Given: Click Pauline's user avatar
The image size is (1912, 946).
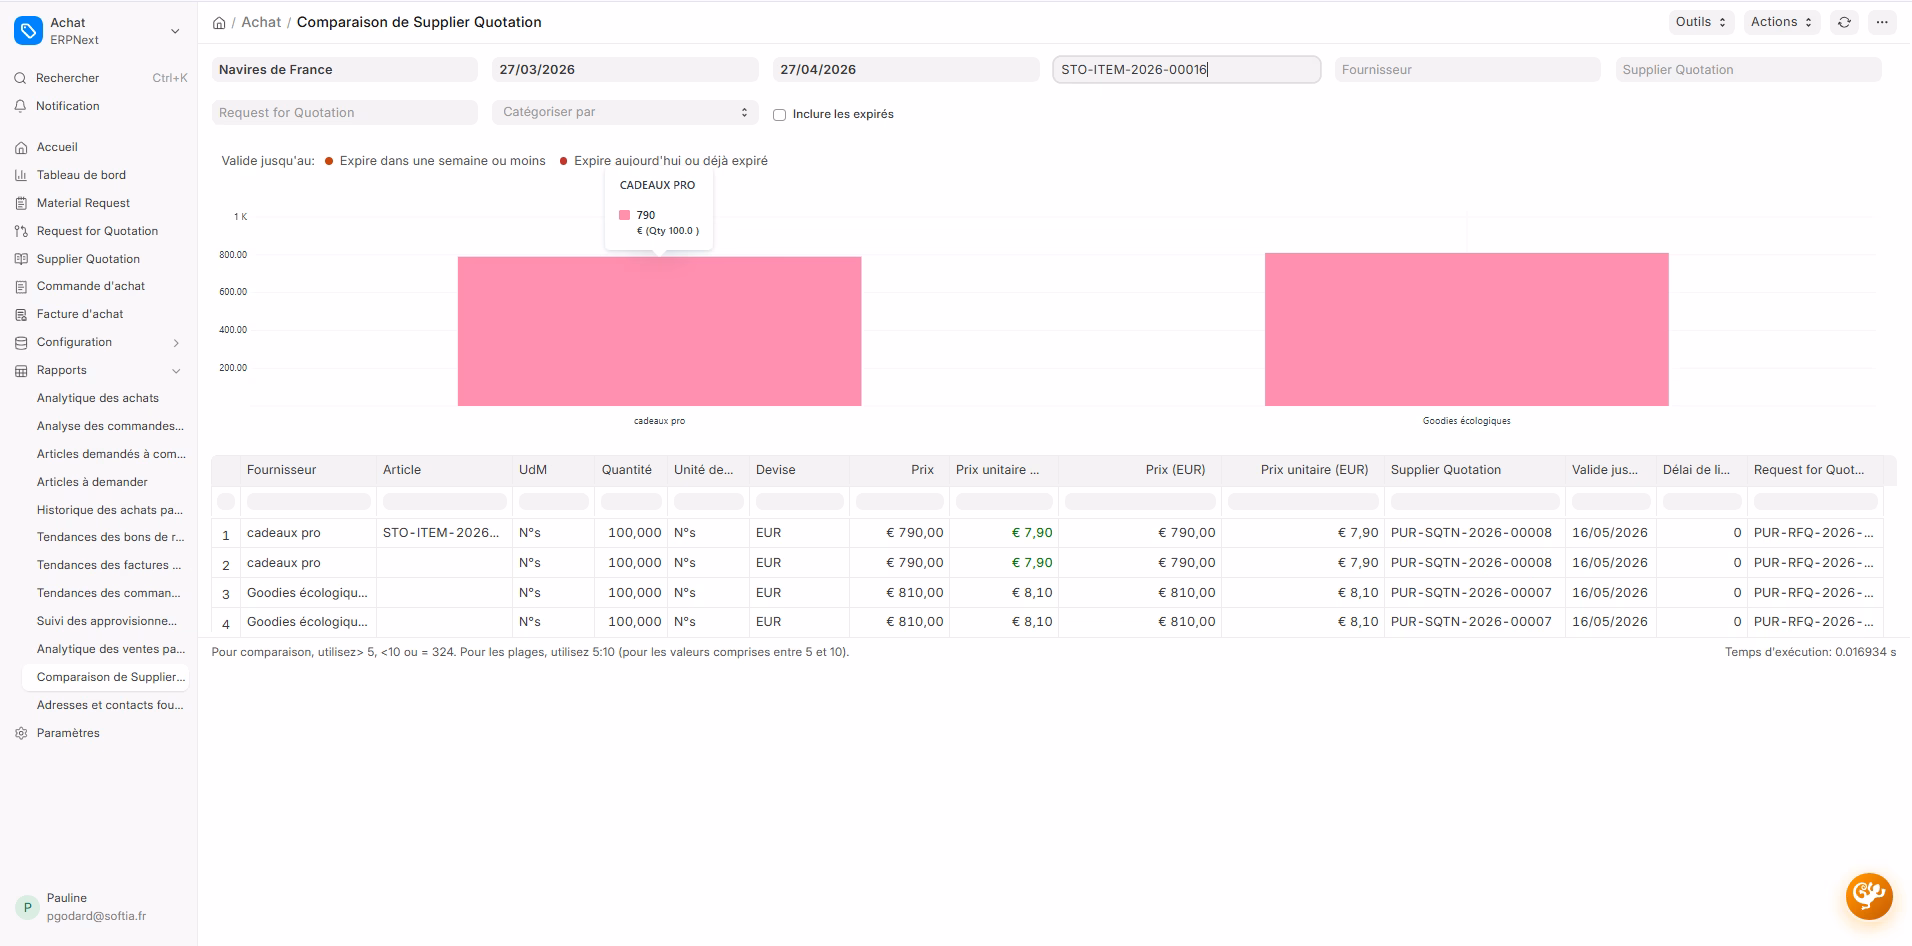Looking at the screenshot, I should tap(27, 907).
